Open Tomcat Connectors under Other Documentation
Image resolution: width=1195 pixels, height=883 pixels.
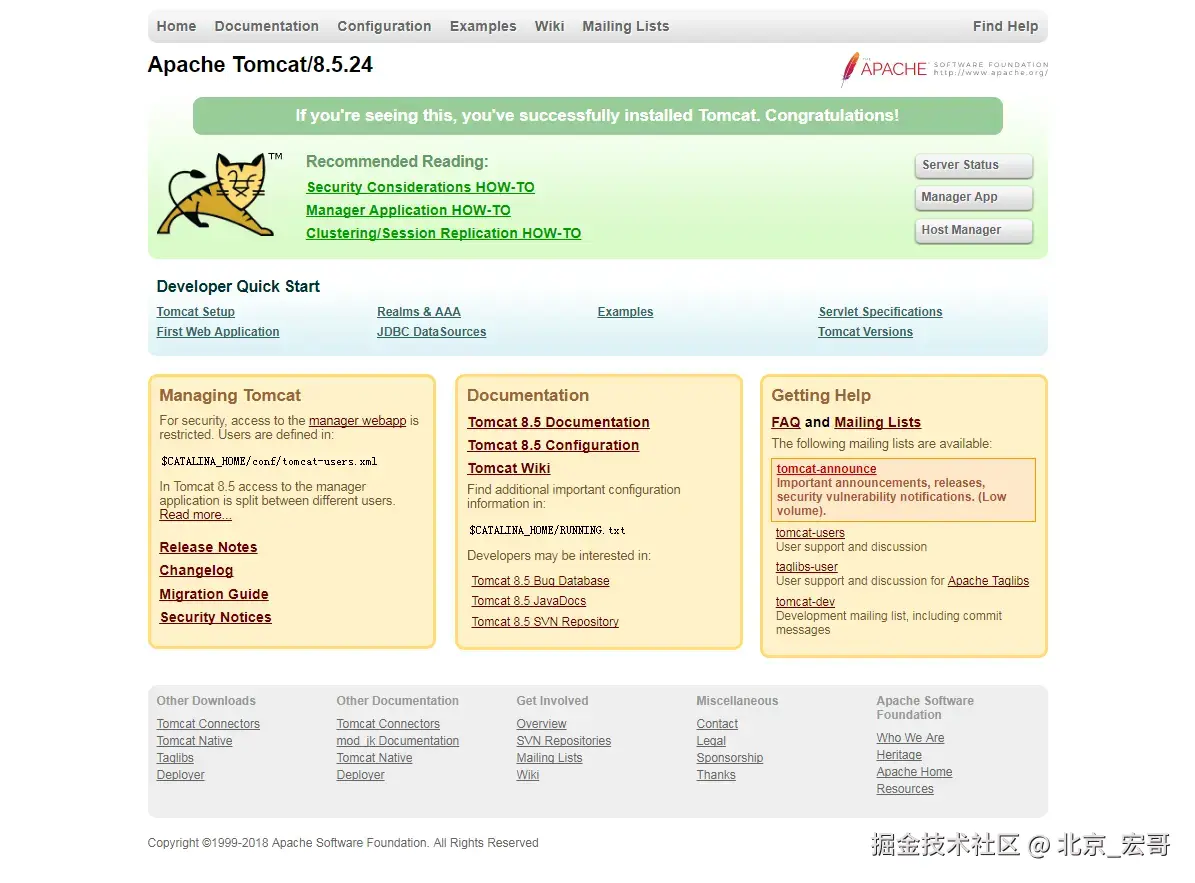[x=388, y=724]
